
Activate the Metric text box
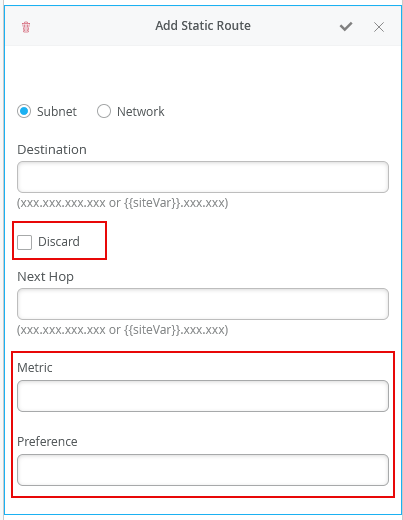[203, 396]
